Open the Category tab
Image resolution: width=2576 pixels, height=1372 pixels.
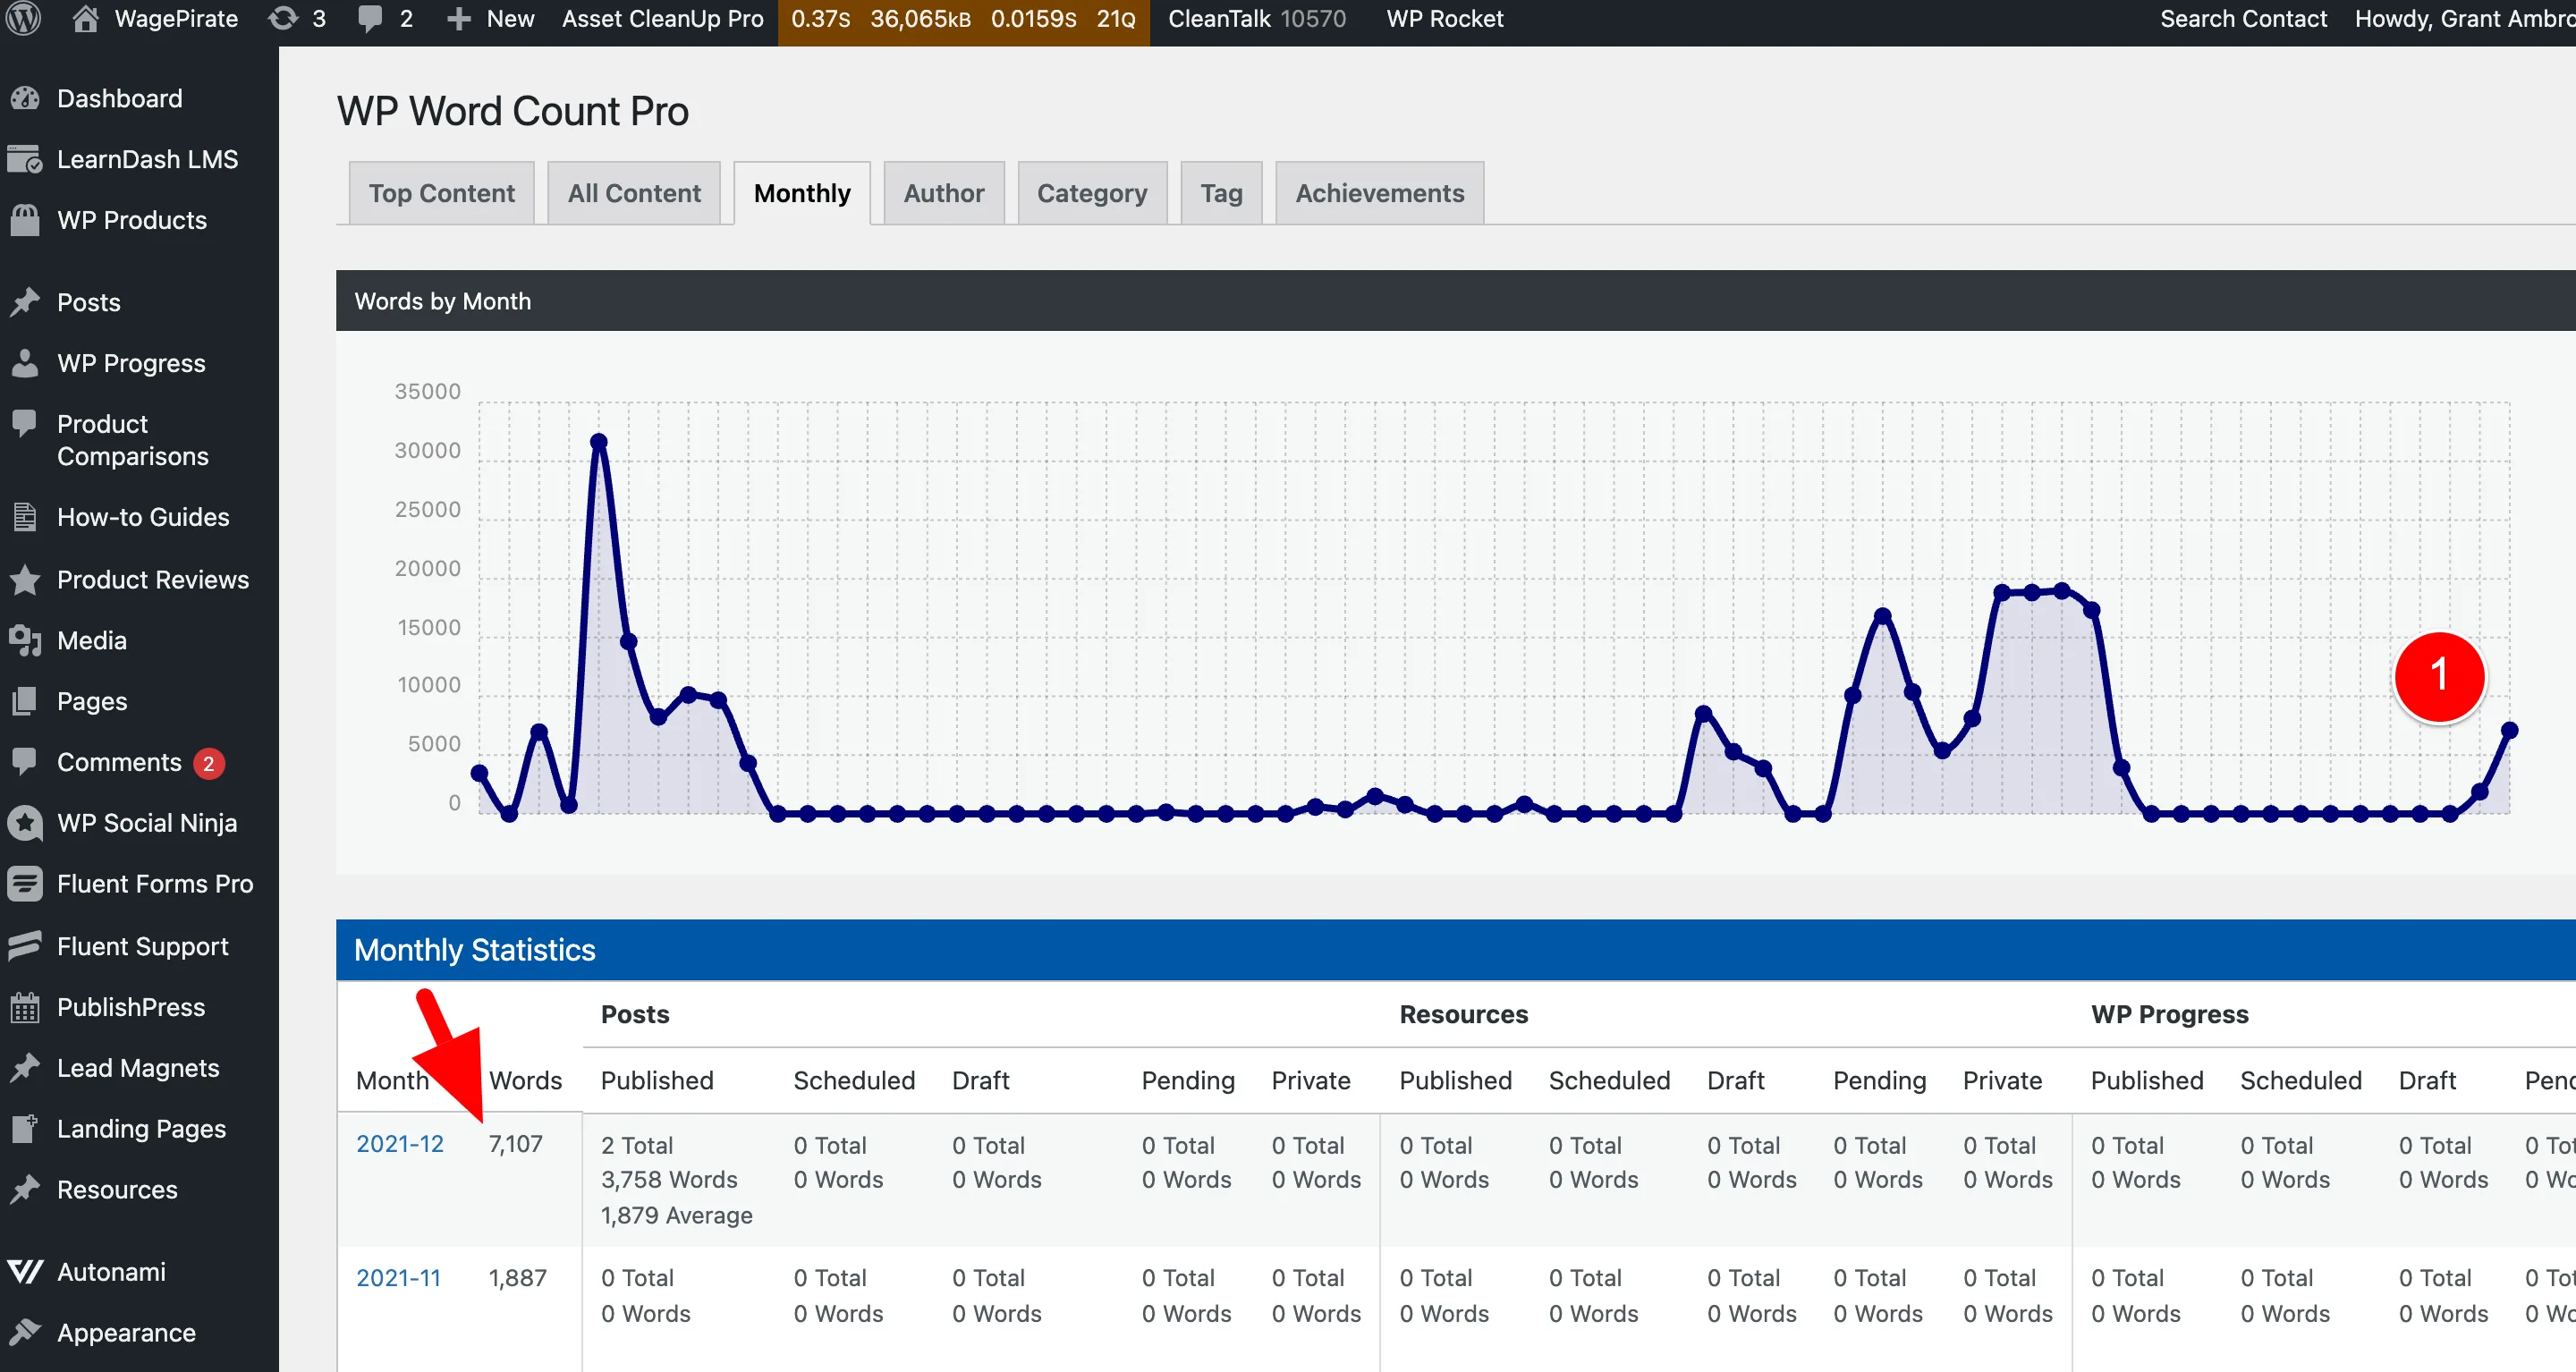point(1092,193)
